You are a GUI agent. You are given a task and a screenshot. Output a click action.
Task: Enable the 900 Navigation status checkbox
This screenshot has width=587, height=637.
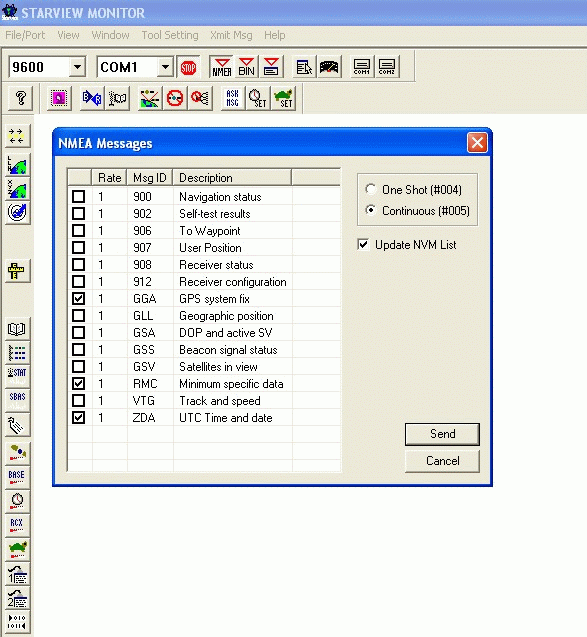coord(78,197)
